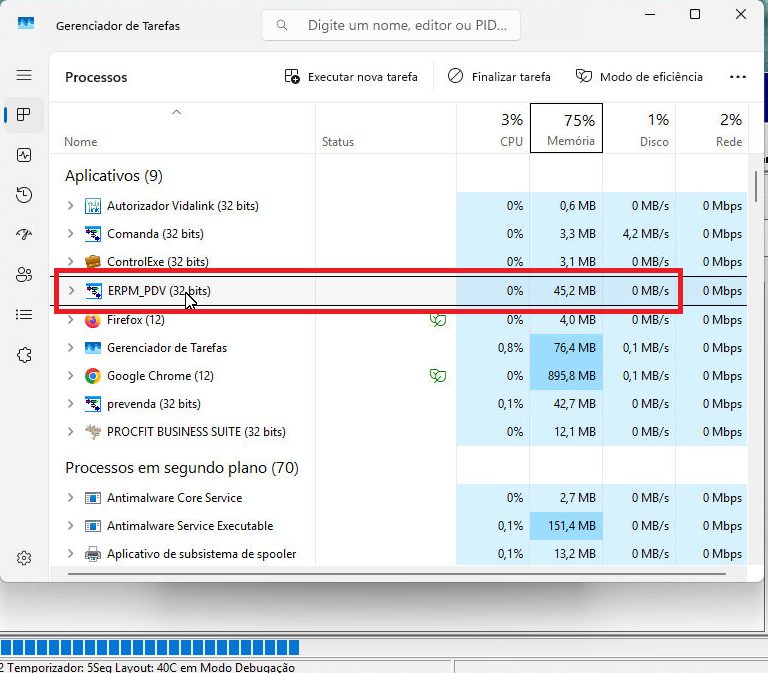768x673 pixels.
Task: Click the horizontal scrollbar at bottom
Action: click(x=397, y=574)
